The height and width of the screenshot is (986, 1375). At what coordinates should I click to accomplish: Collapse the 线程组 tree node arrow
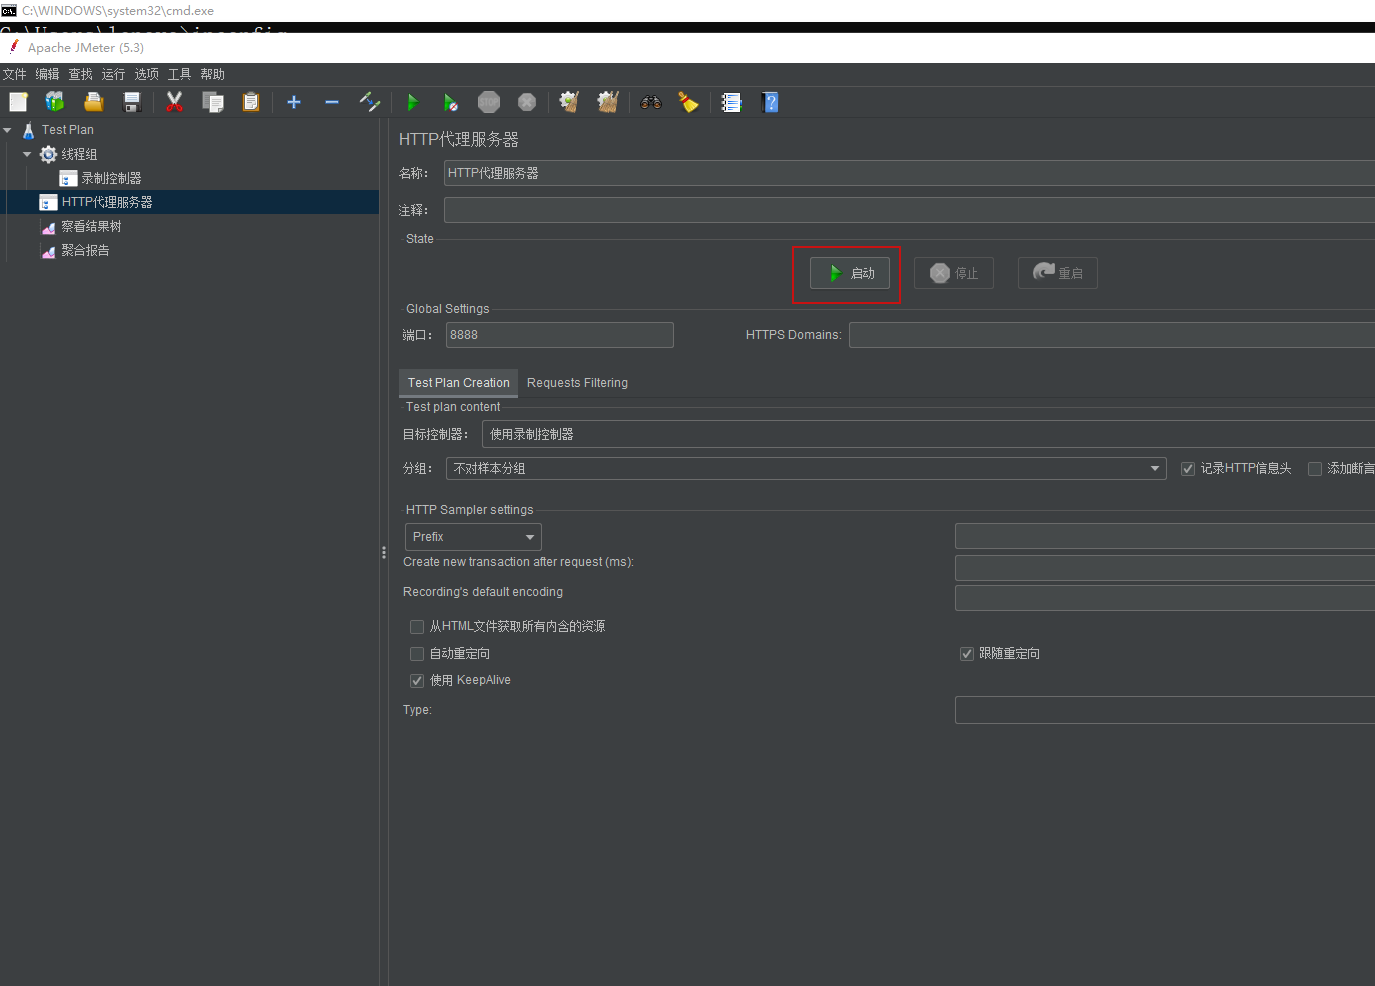click(28, 154)
